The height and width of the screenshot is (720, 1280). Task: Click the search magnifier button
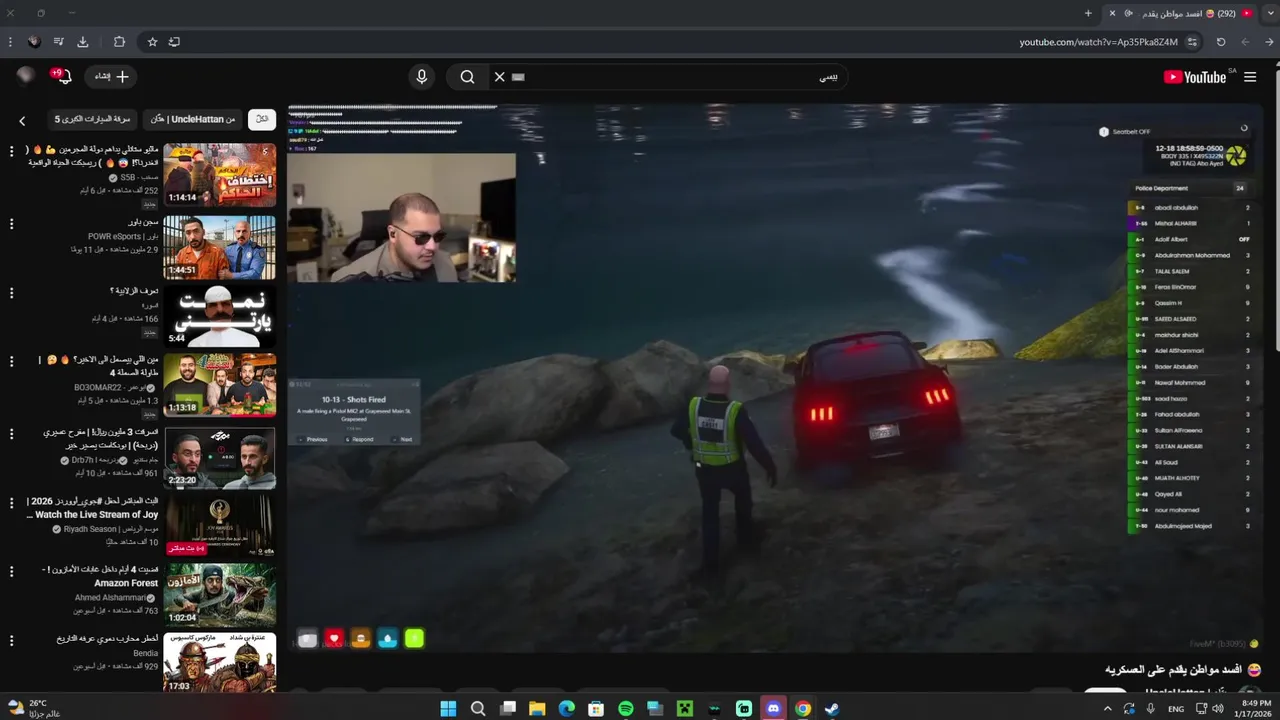(x=467, y=77)
